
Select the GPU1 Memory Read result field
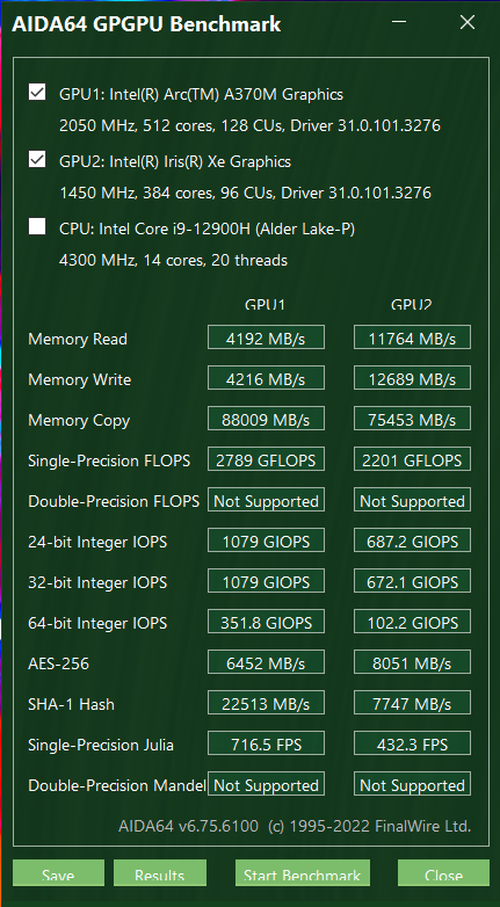tap(266, 337)
